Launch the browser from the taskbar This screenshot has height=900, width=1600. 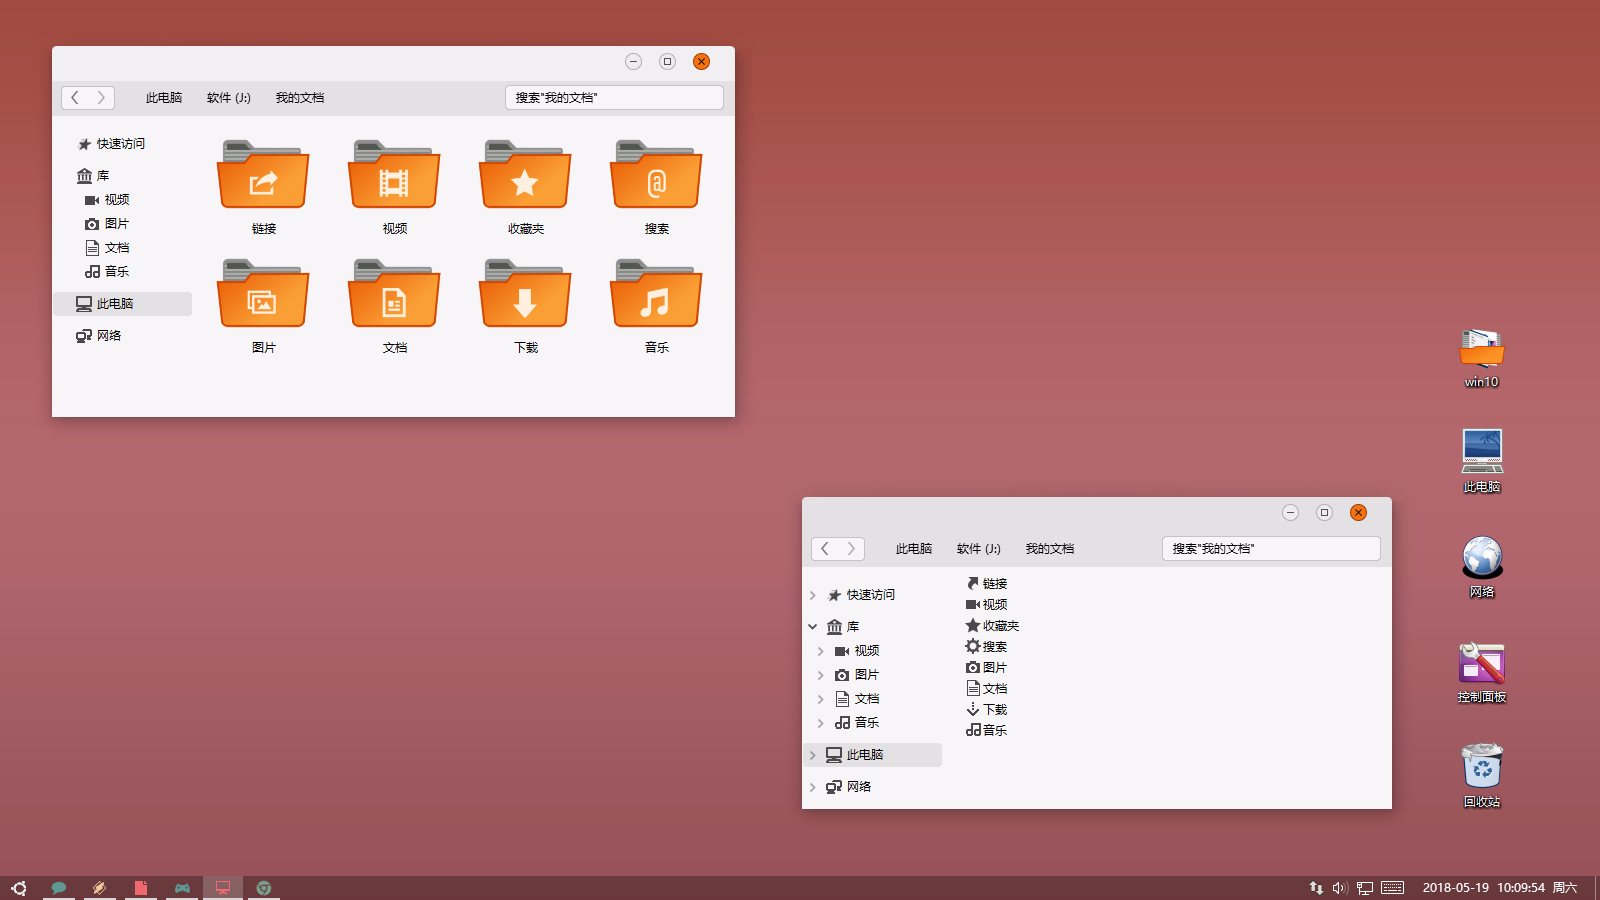pos(263,887)
